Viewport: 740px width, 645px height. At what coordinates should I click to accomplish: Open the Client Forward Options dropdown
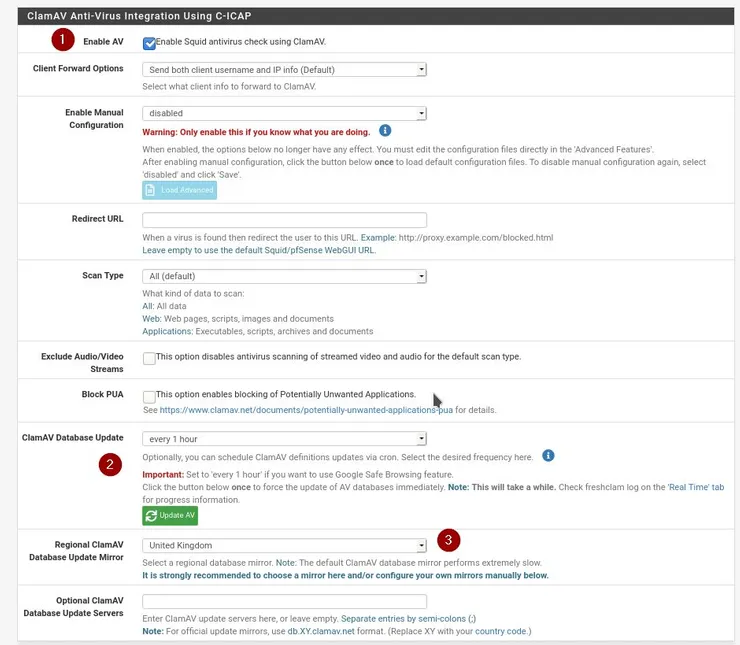284,70
